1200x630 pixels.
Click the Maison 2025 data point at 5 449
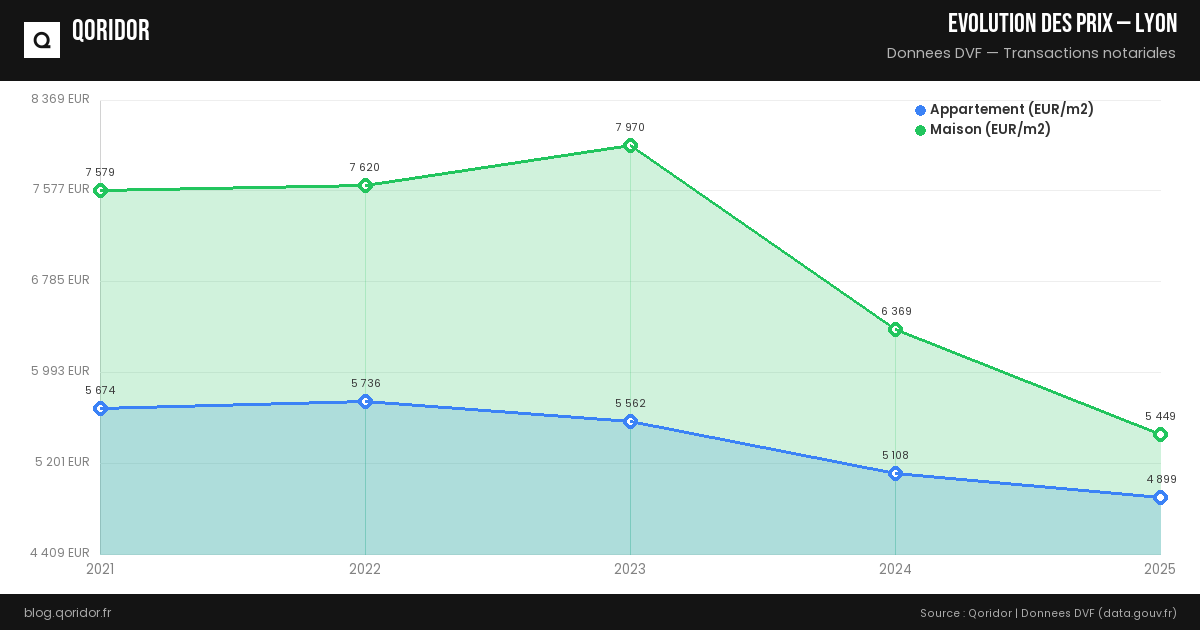tap(1160, 434)
